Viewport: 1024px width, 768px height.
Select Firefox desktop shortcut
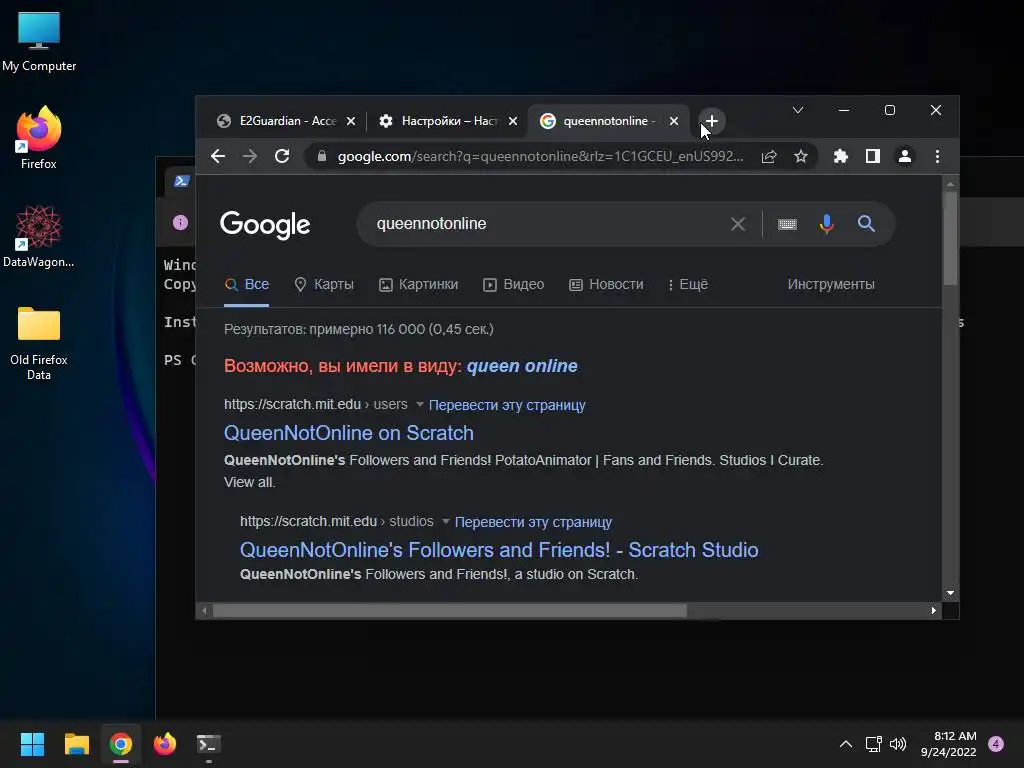(x=39, y=138)
